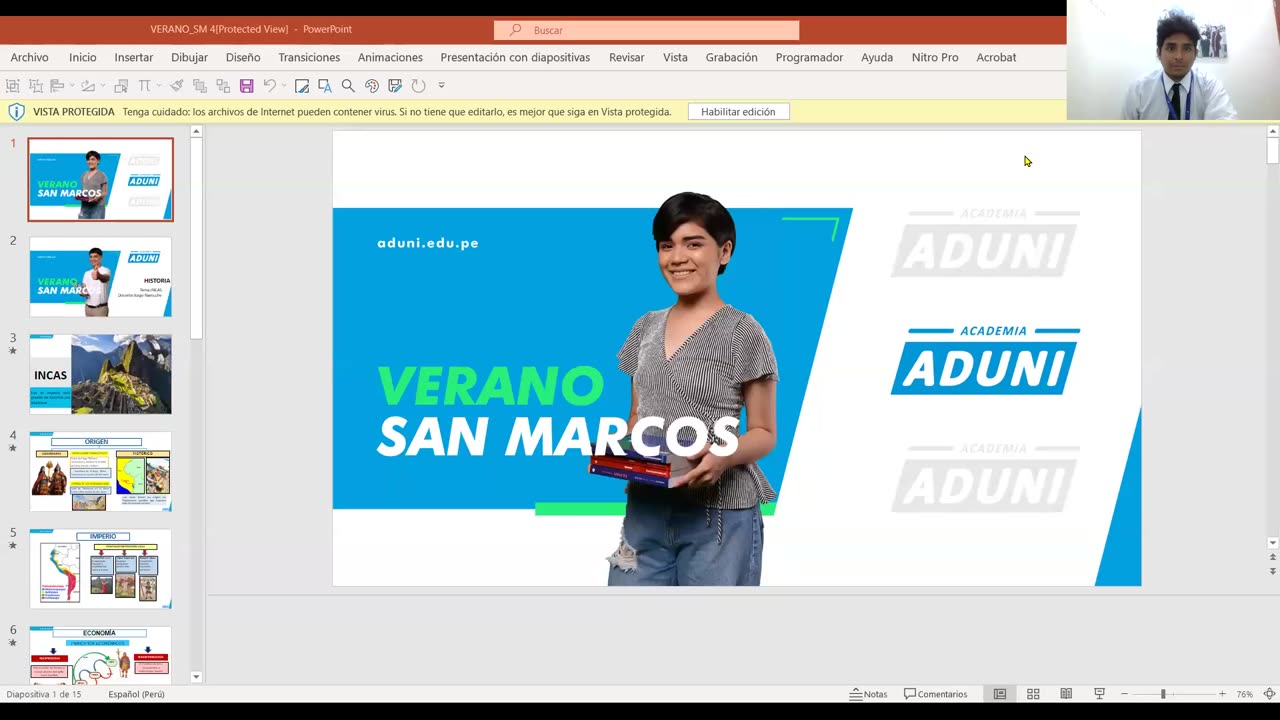Click the Bring forward overlapping-squares icon
Screen dimensions: 1280x720
200,86
